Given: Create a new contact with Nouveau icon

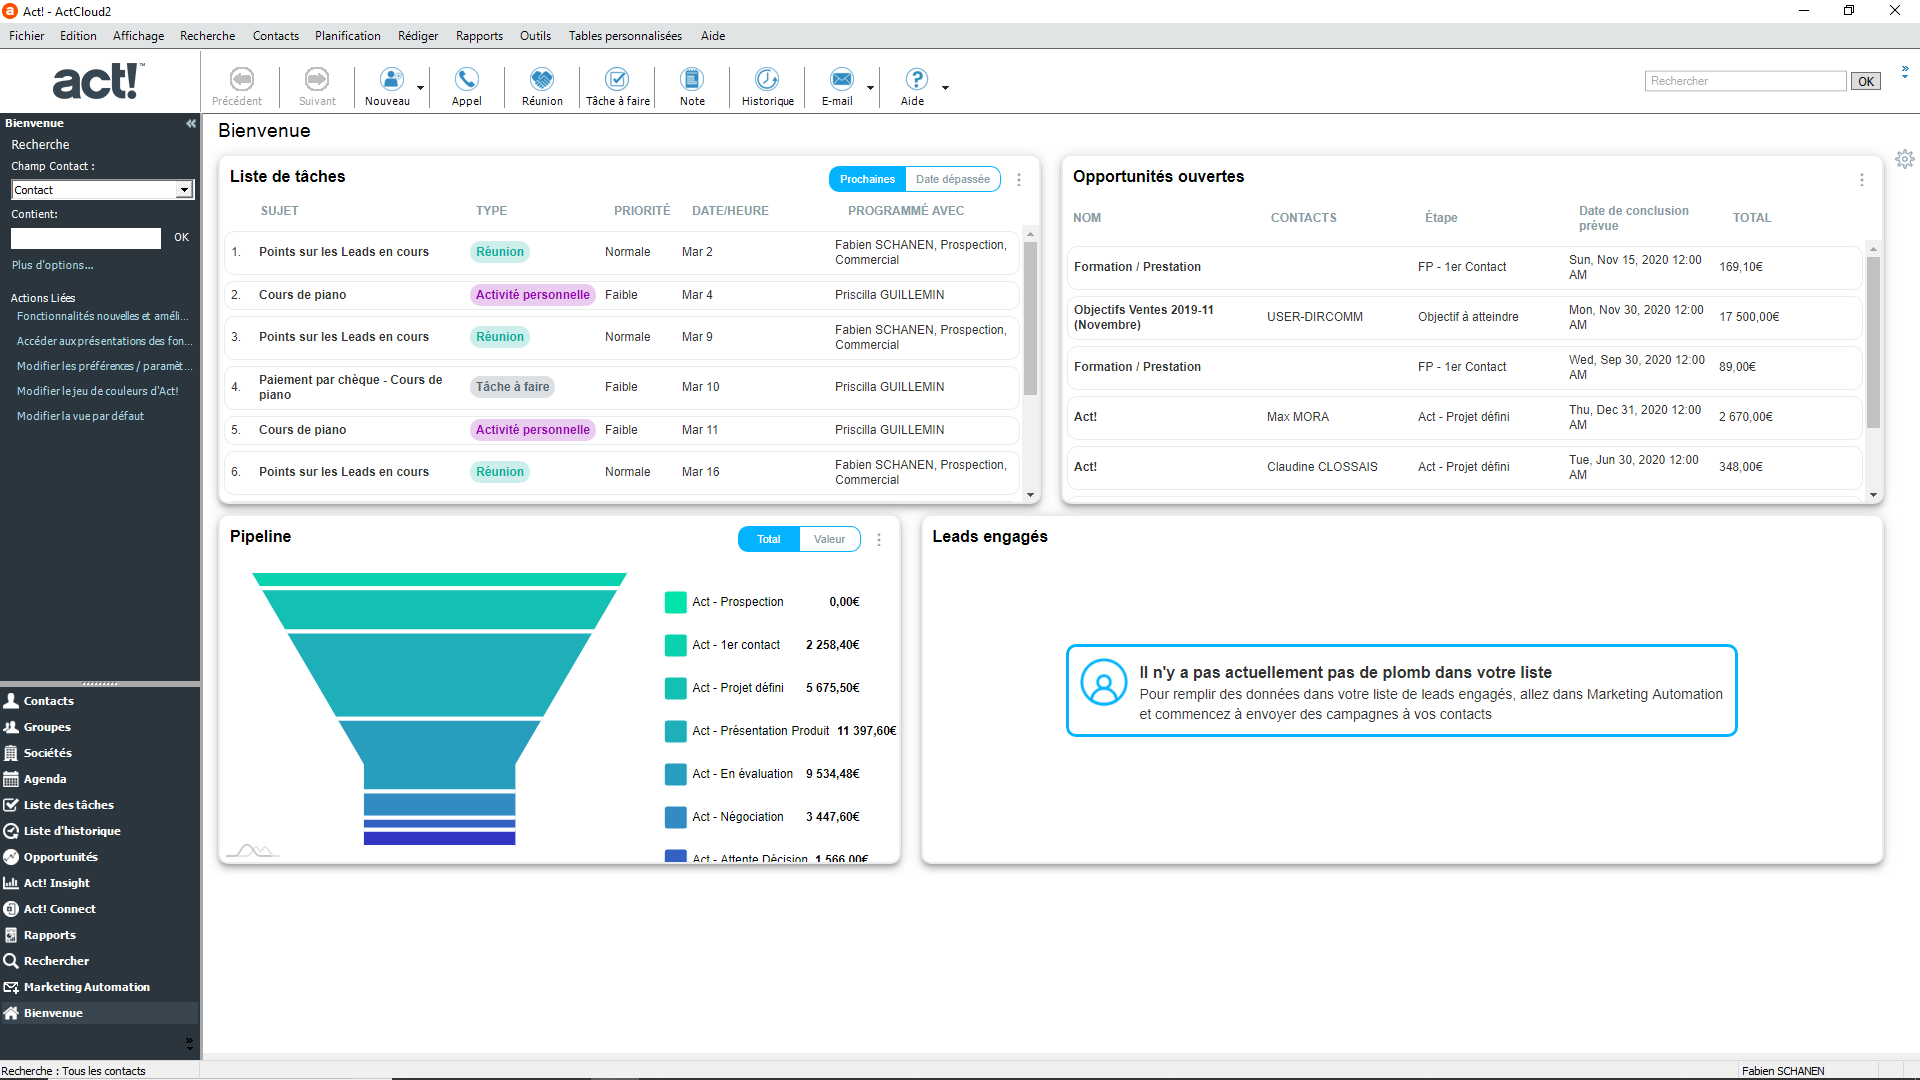Looking at the screenshot, I should 391,79.
